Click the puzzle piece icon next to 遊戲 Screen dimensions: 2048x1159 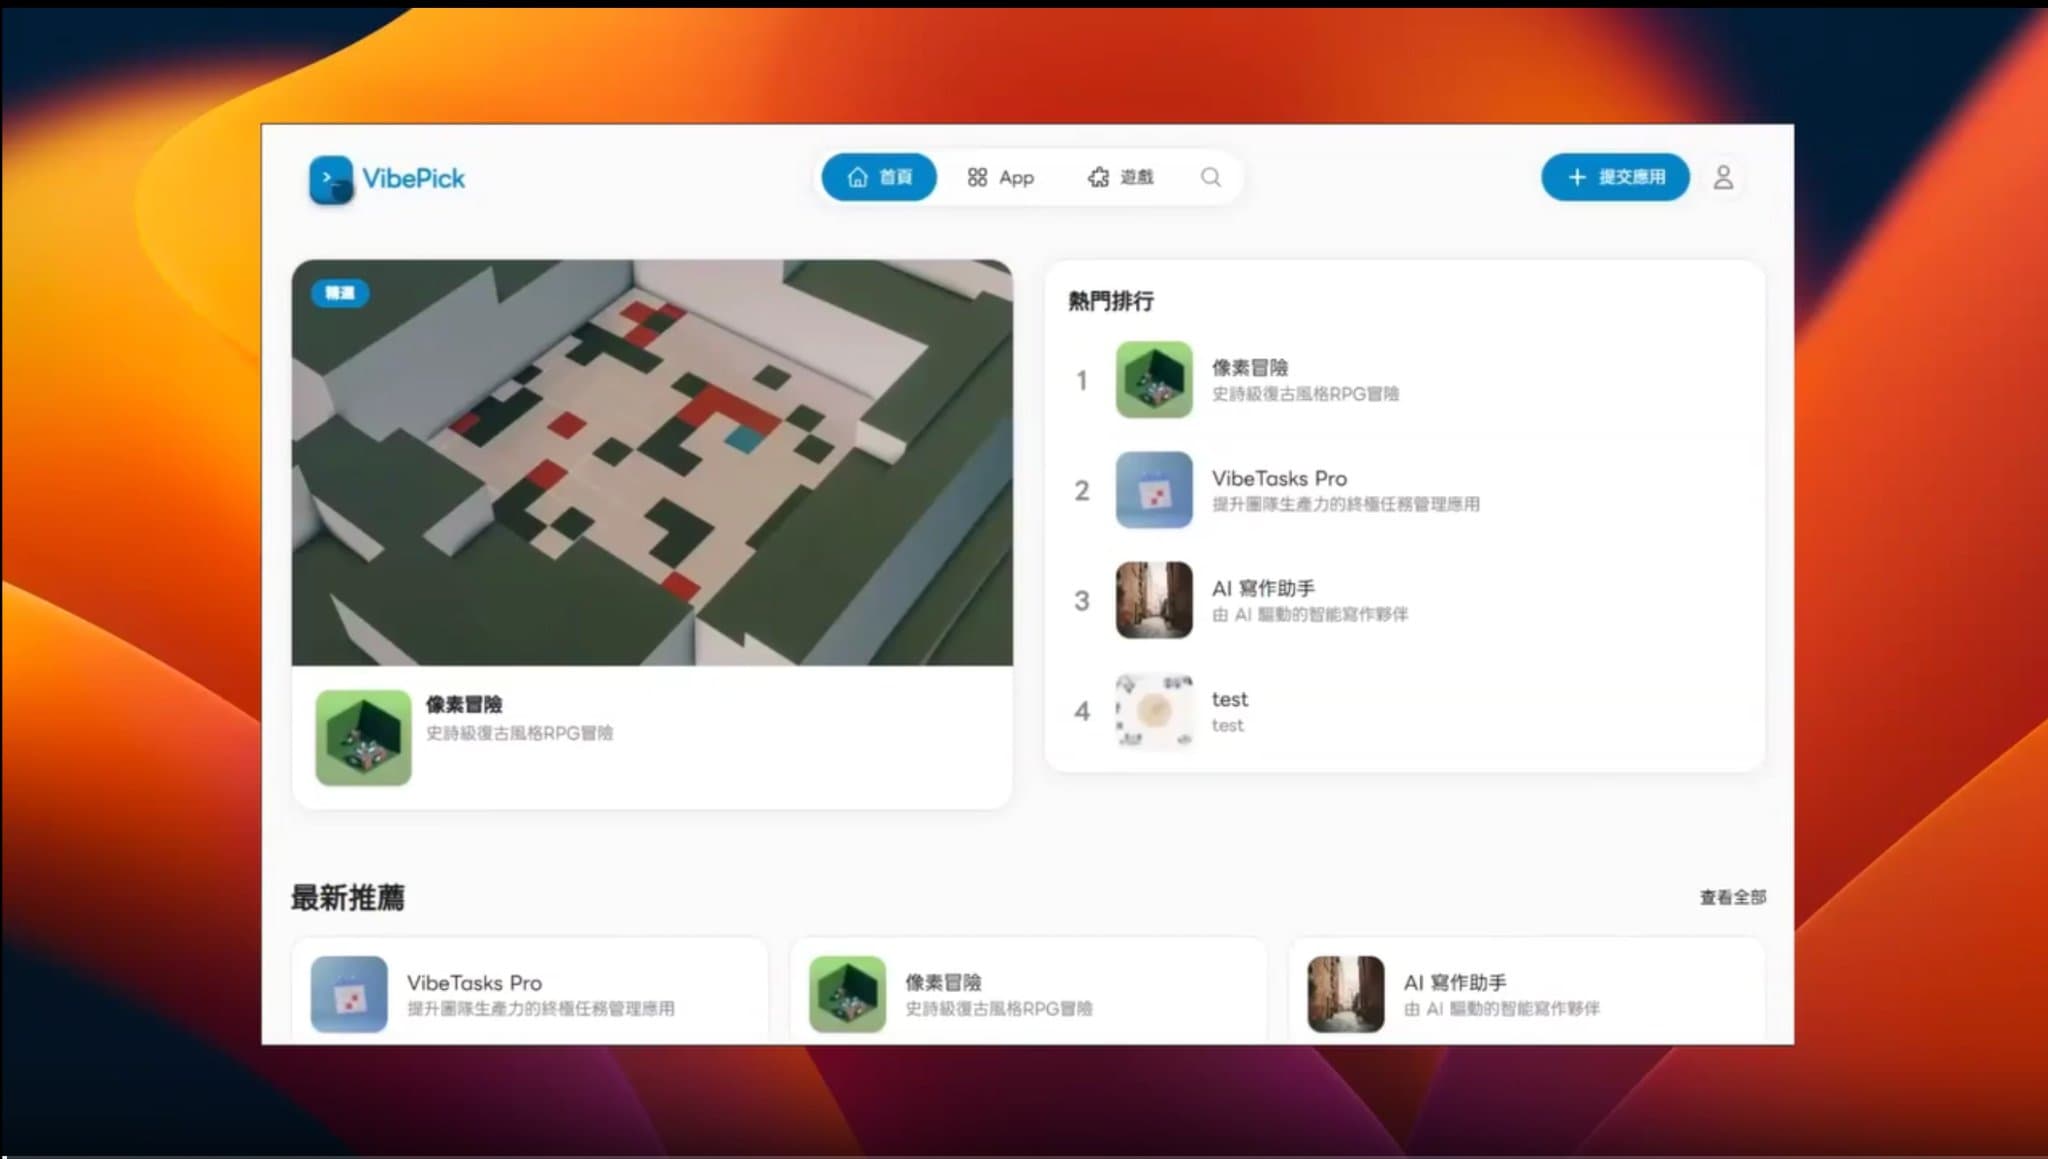[x=1097, y=176]
